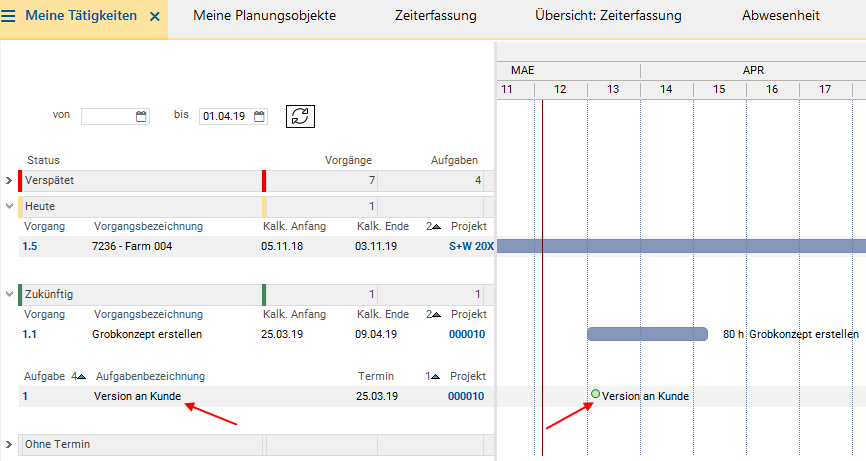Open calendar picker for 'von' date
Image resolution: width=866 pixels, height=461 pixels.
[x=141, y=116]
